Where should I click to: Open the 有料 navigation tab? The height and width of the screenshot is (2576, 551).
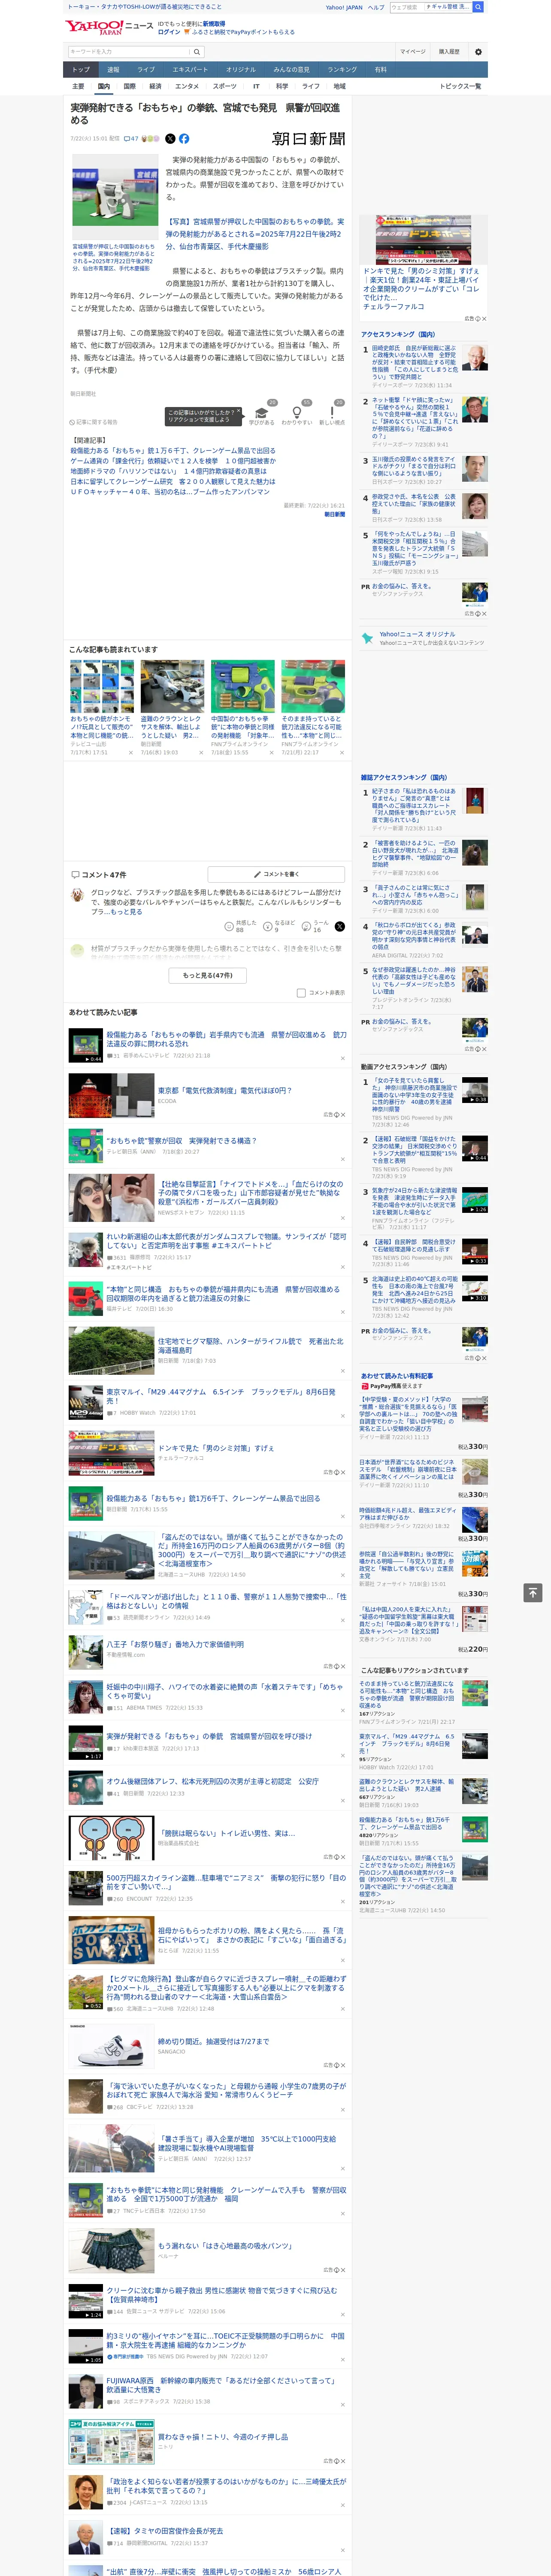point(380,70)
